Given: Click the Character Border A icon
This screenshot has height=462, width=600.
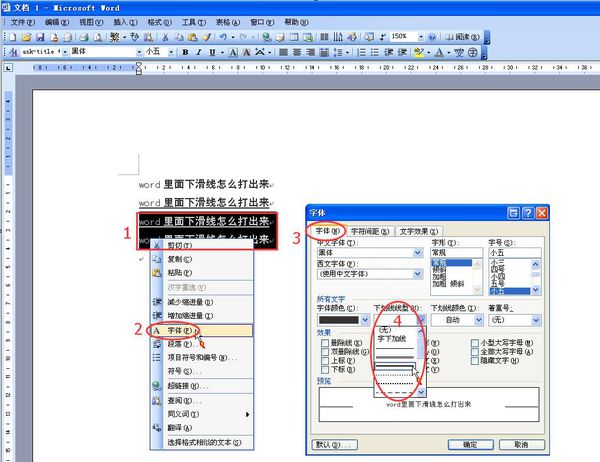Looking at the screenshot, I should click(x=233, y=52).
